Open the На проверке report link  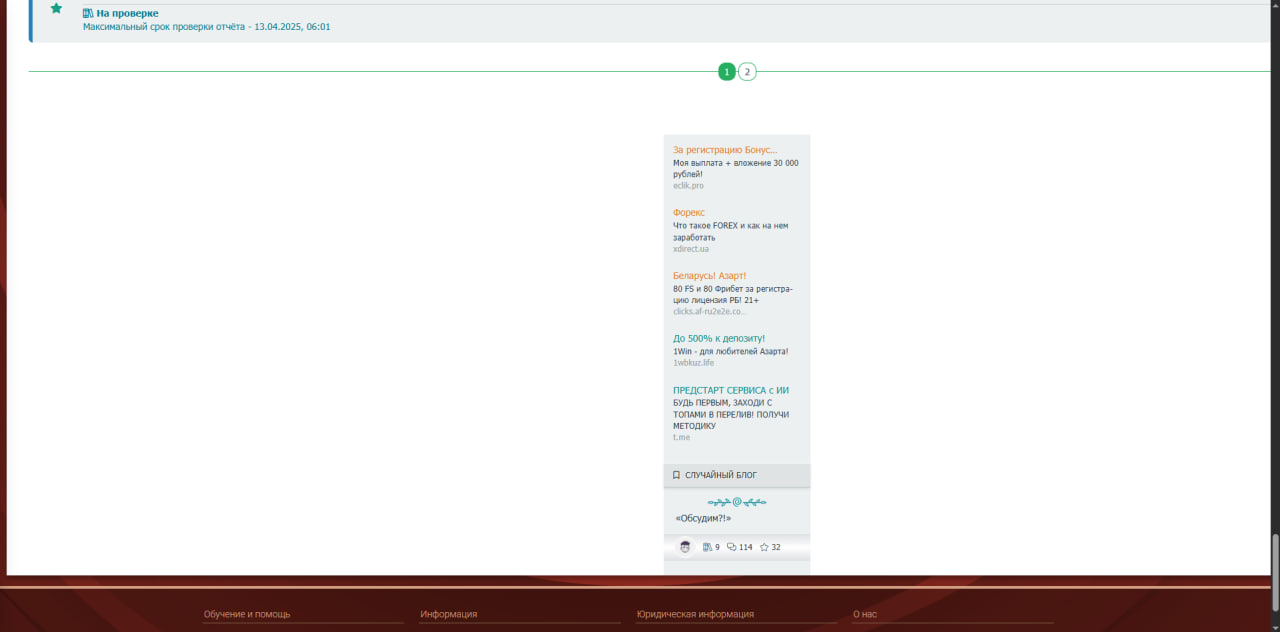(x=127, y=13)
